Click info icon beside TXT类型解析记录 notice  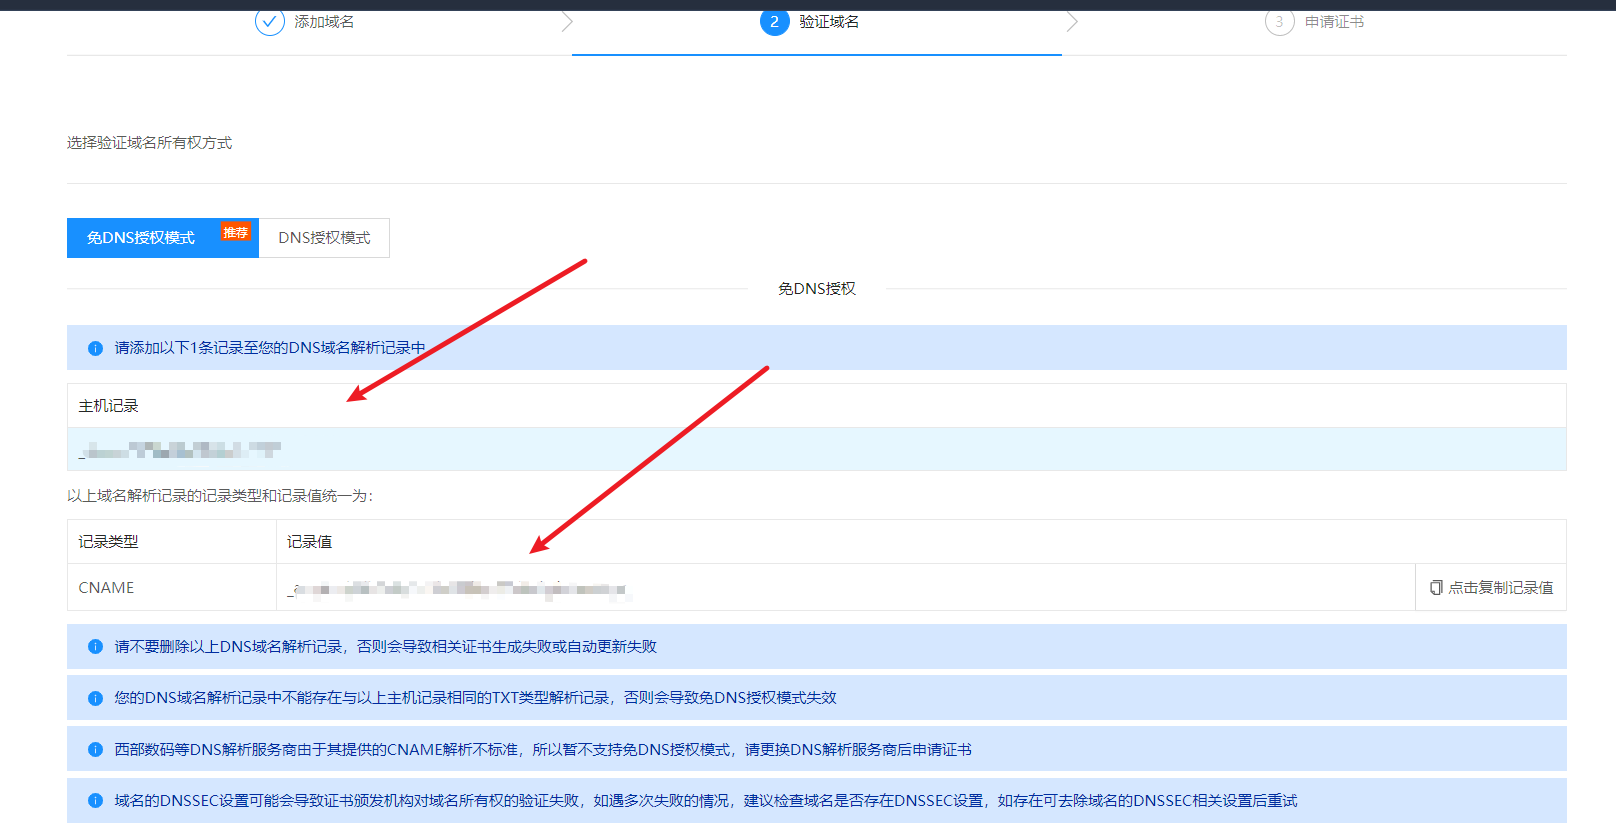[x=95, y=698]
